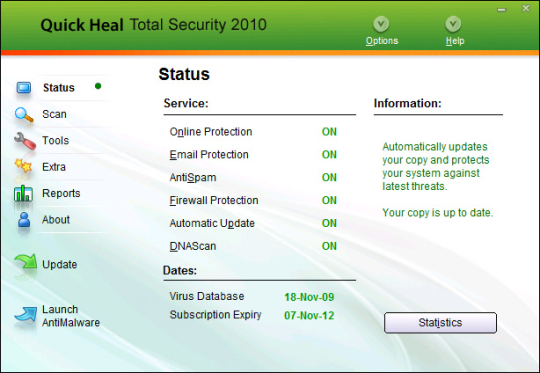Open the Tools section
This screenshot has height=373, width=540.
55,141
